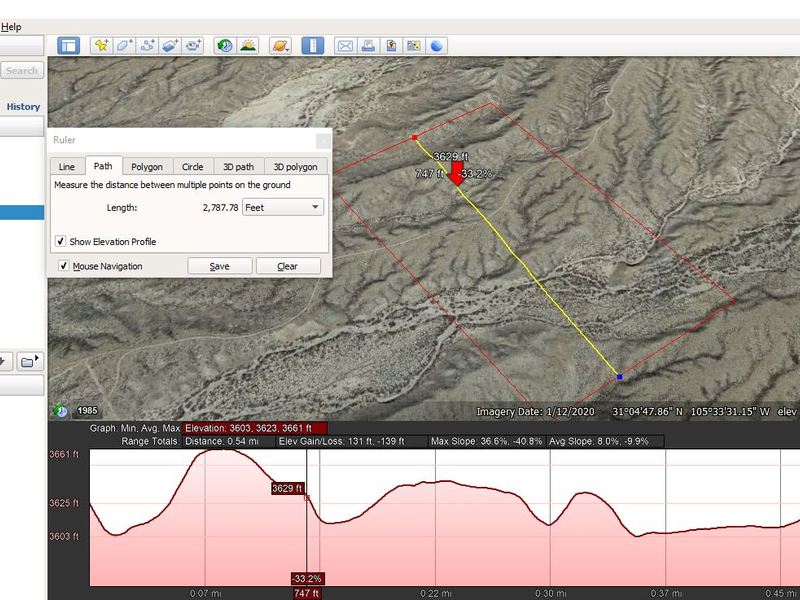The image size is (800, 600).
Task: Click the 2,787.78 length value
Action: click(220, 208)
